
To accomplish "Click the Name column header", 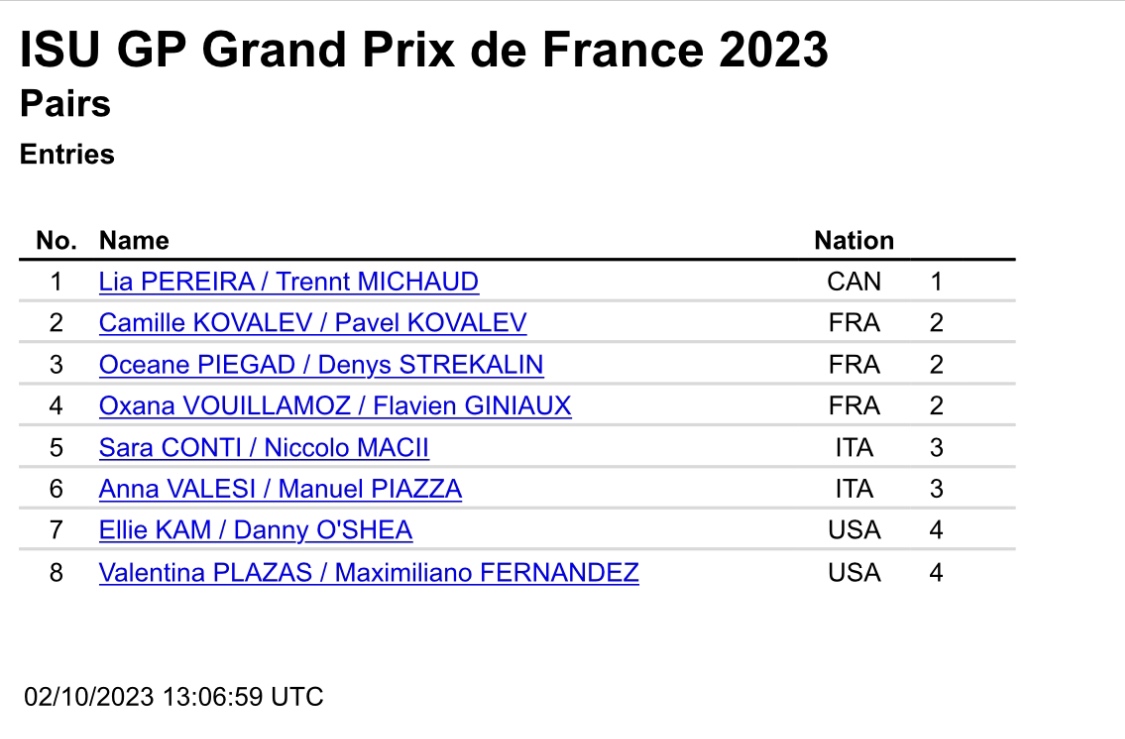I will [134, 240].
